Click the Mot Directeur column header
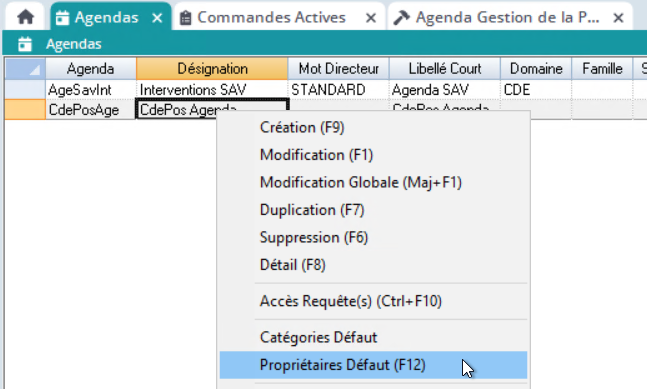 338,68
